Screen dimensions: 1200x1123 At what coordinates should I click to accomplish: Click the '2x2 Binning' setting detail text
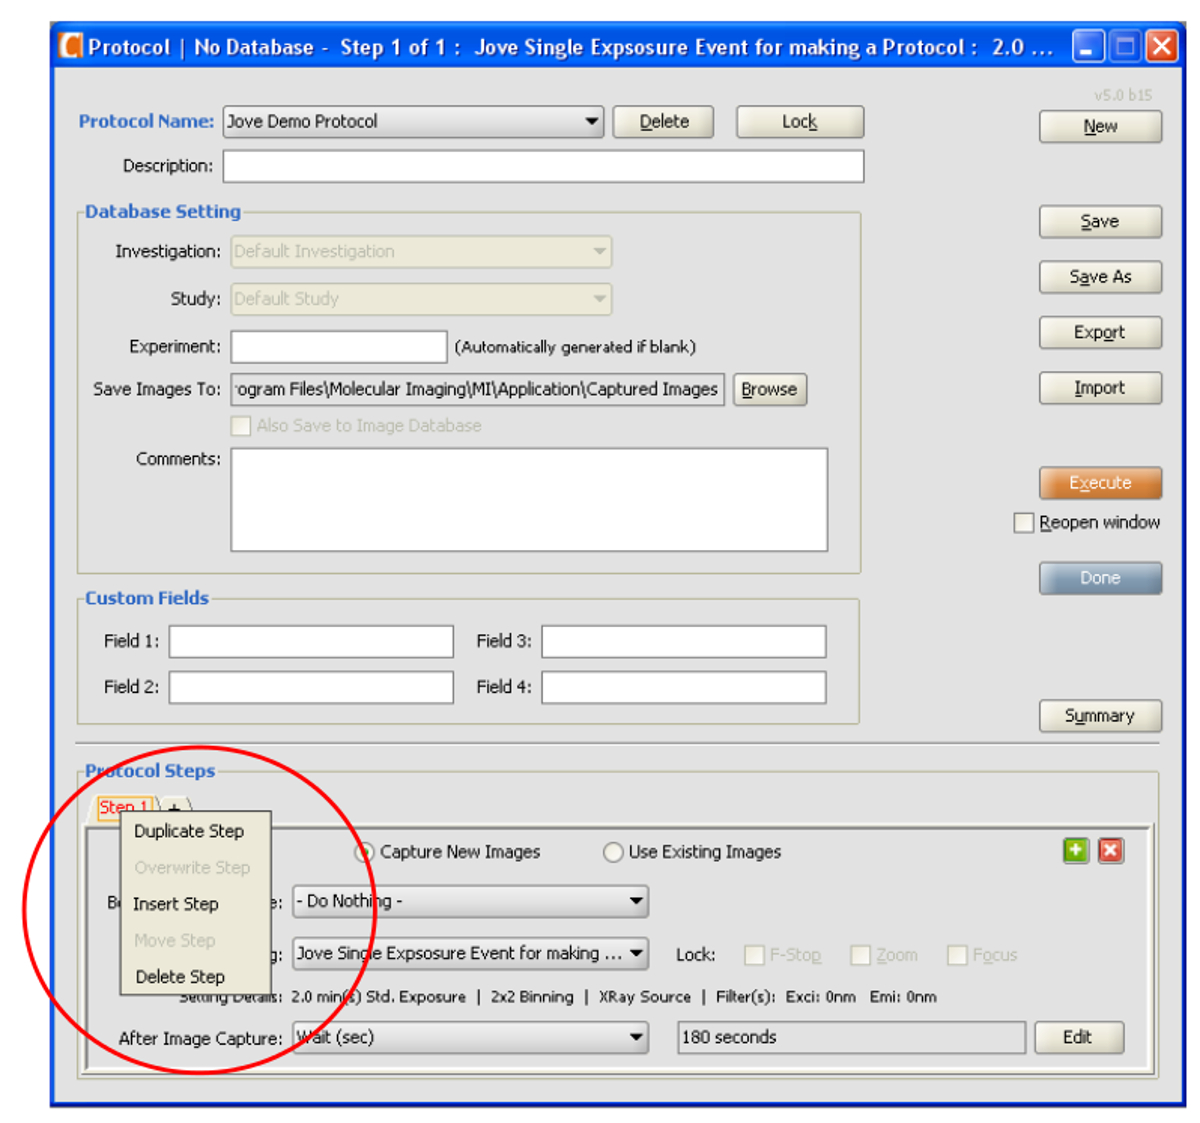[x=532, y=997]
